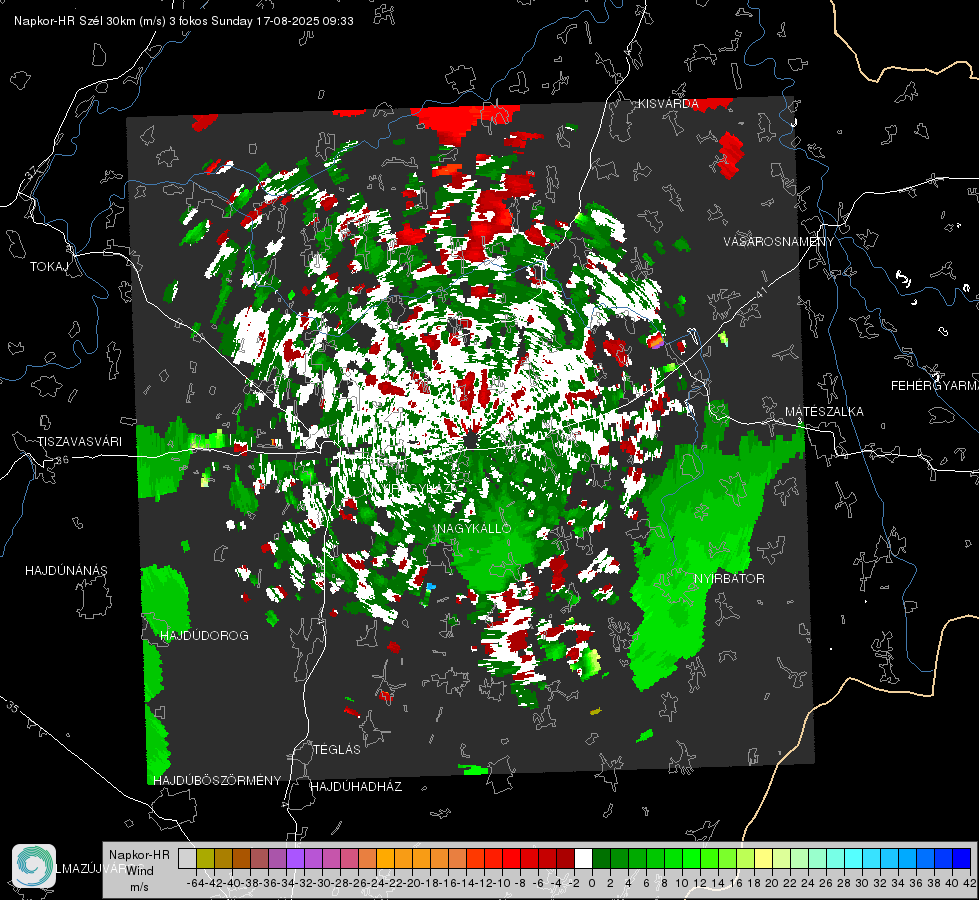The image size is (979, 900).
Task: Click the swirl logo icon beside the legend
Action: (x=34, y=866)
